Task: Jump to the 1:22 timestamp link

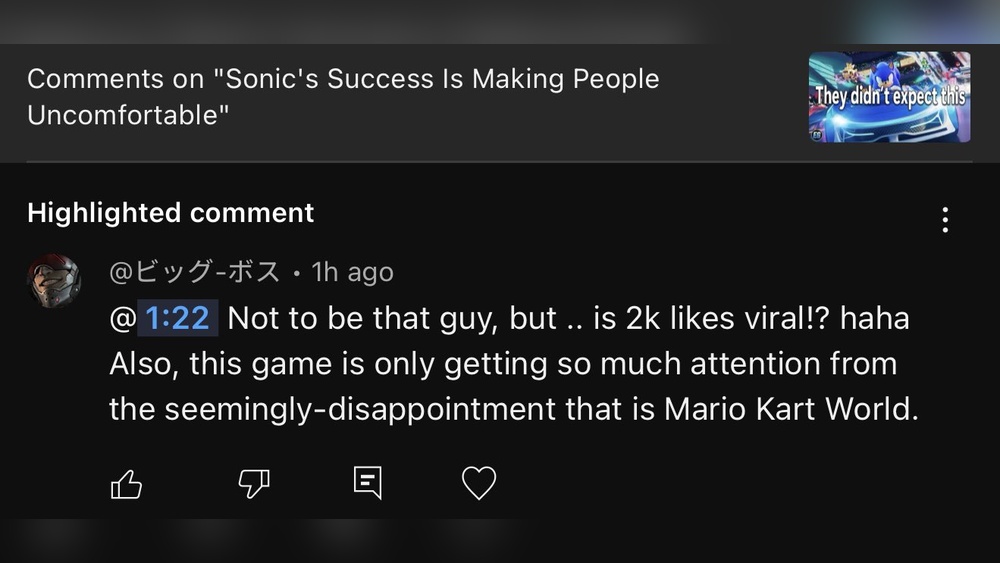Action: tap(177, 319)
